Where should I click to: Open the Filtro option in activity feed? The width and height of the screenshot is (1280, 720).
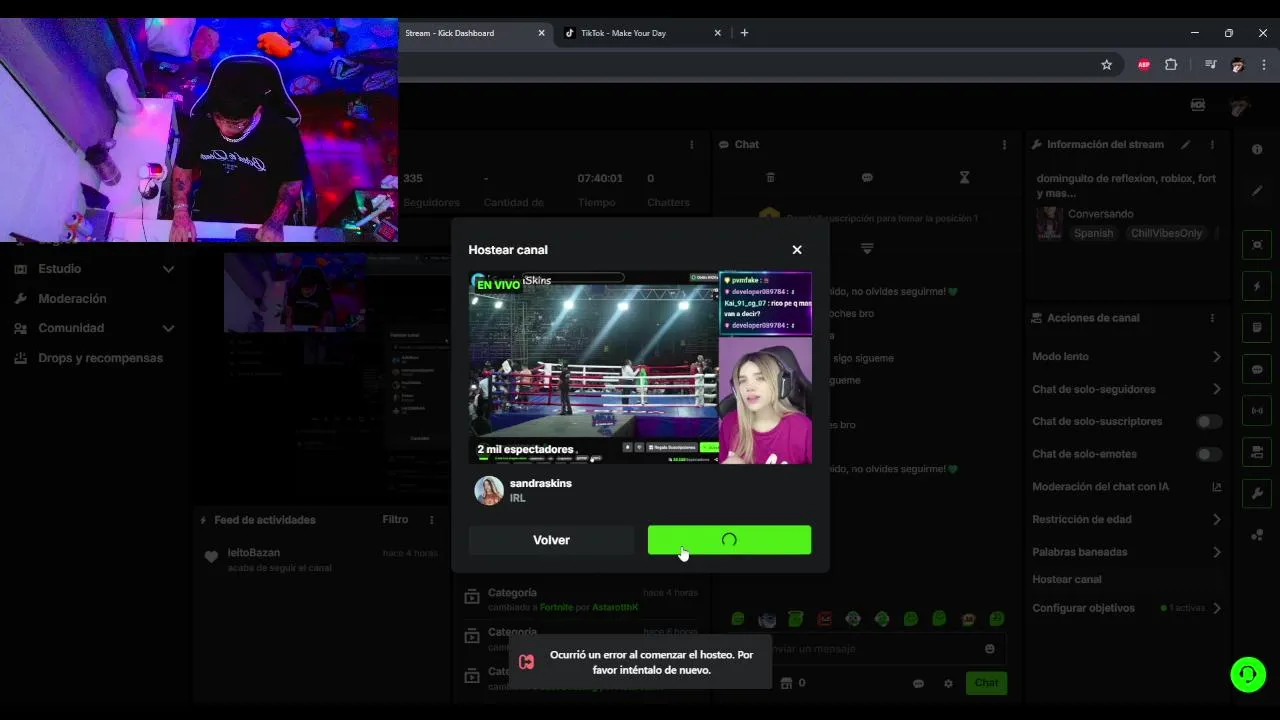click(x=395, y=520)
